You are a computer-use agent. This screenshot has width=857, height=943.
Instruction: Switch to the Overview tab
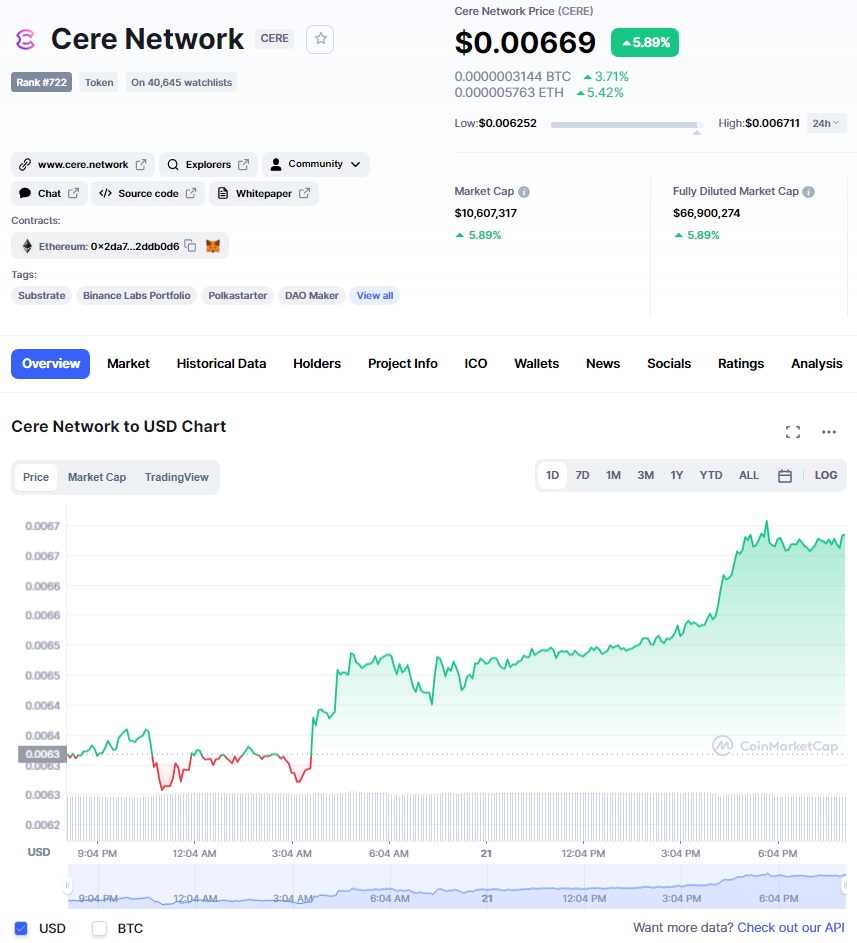click(51, 364)
